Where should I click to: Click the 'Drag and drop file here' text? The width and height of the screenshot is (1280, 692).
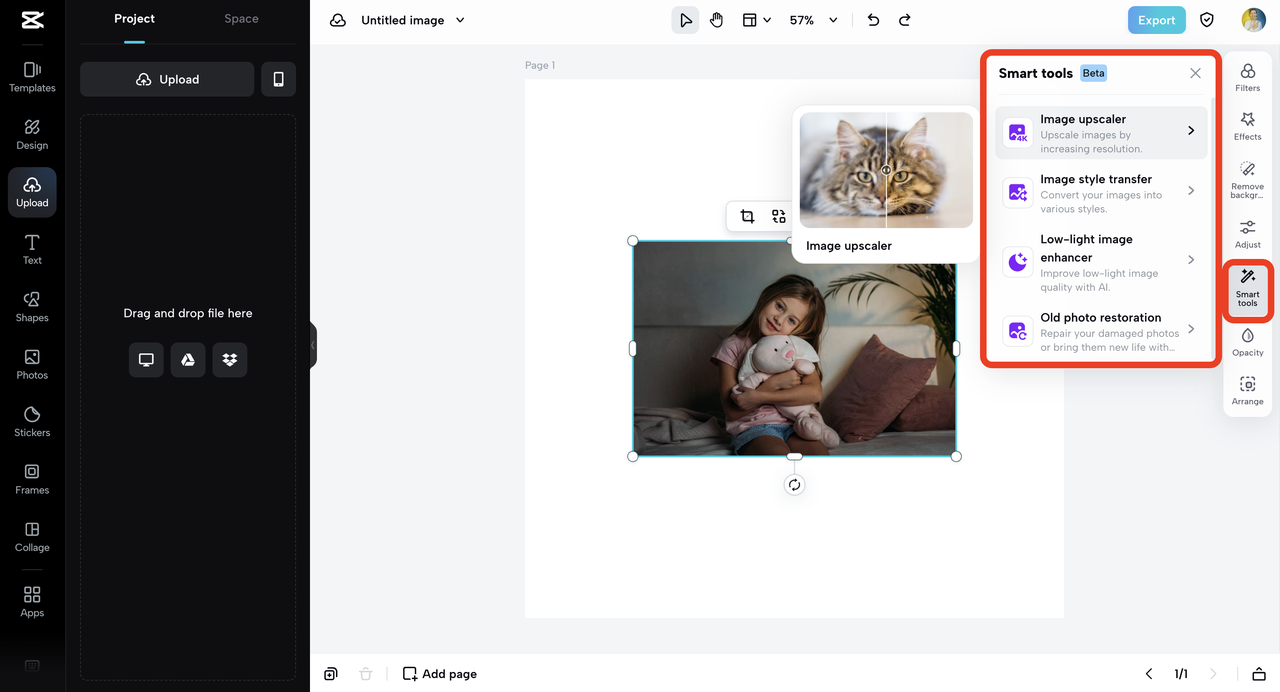point(188,313)
